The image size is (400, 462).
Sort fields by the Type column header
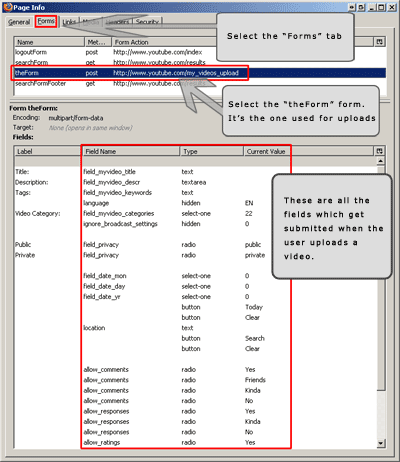(x=212, y=151)
